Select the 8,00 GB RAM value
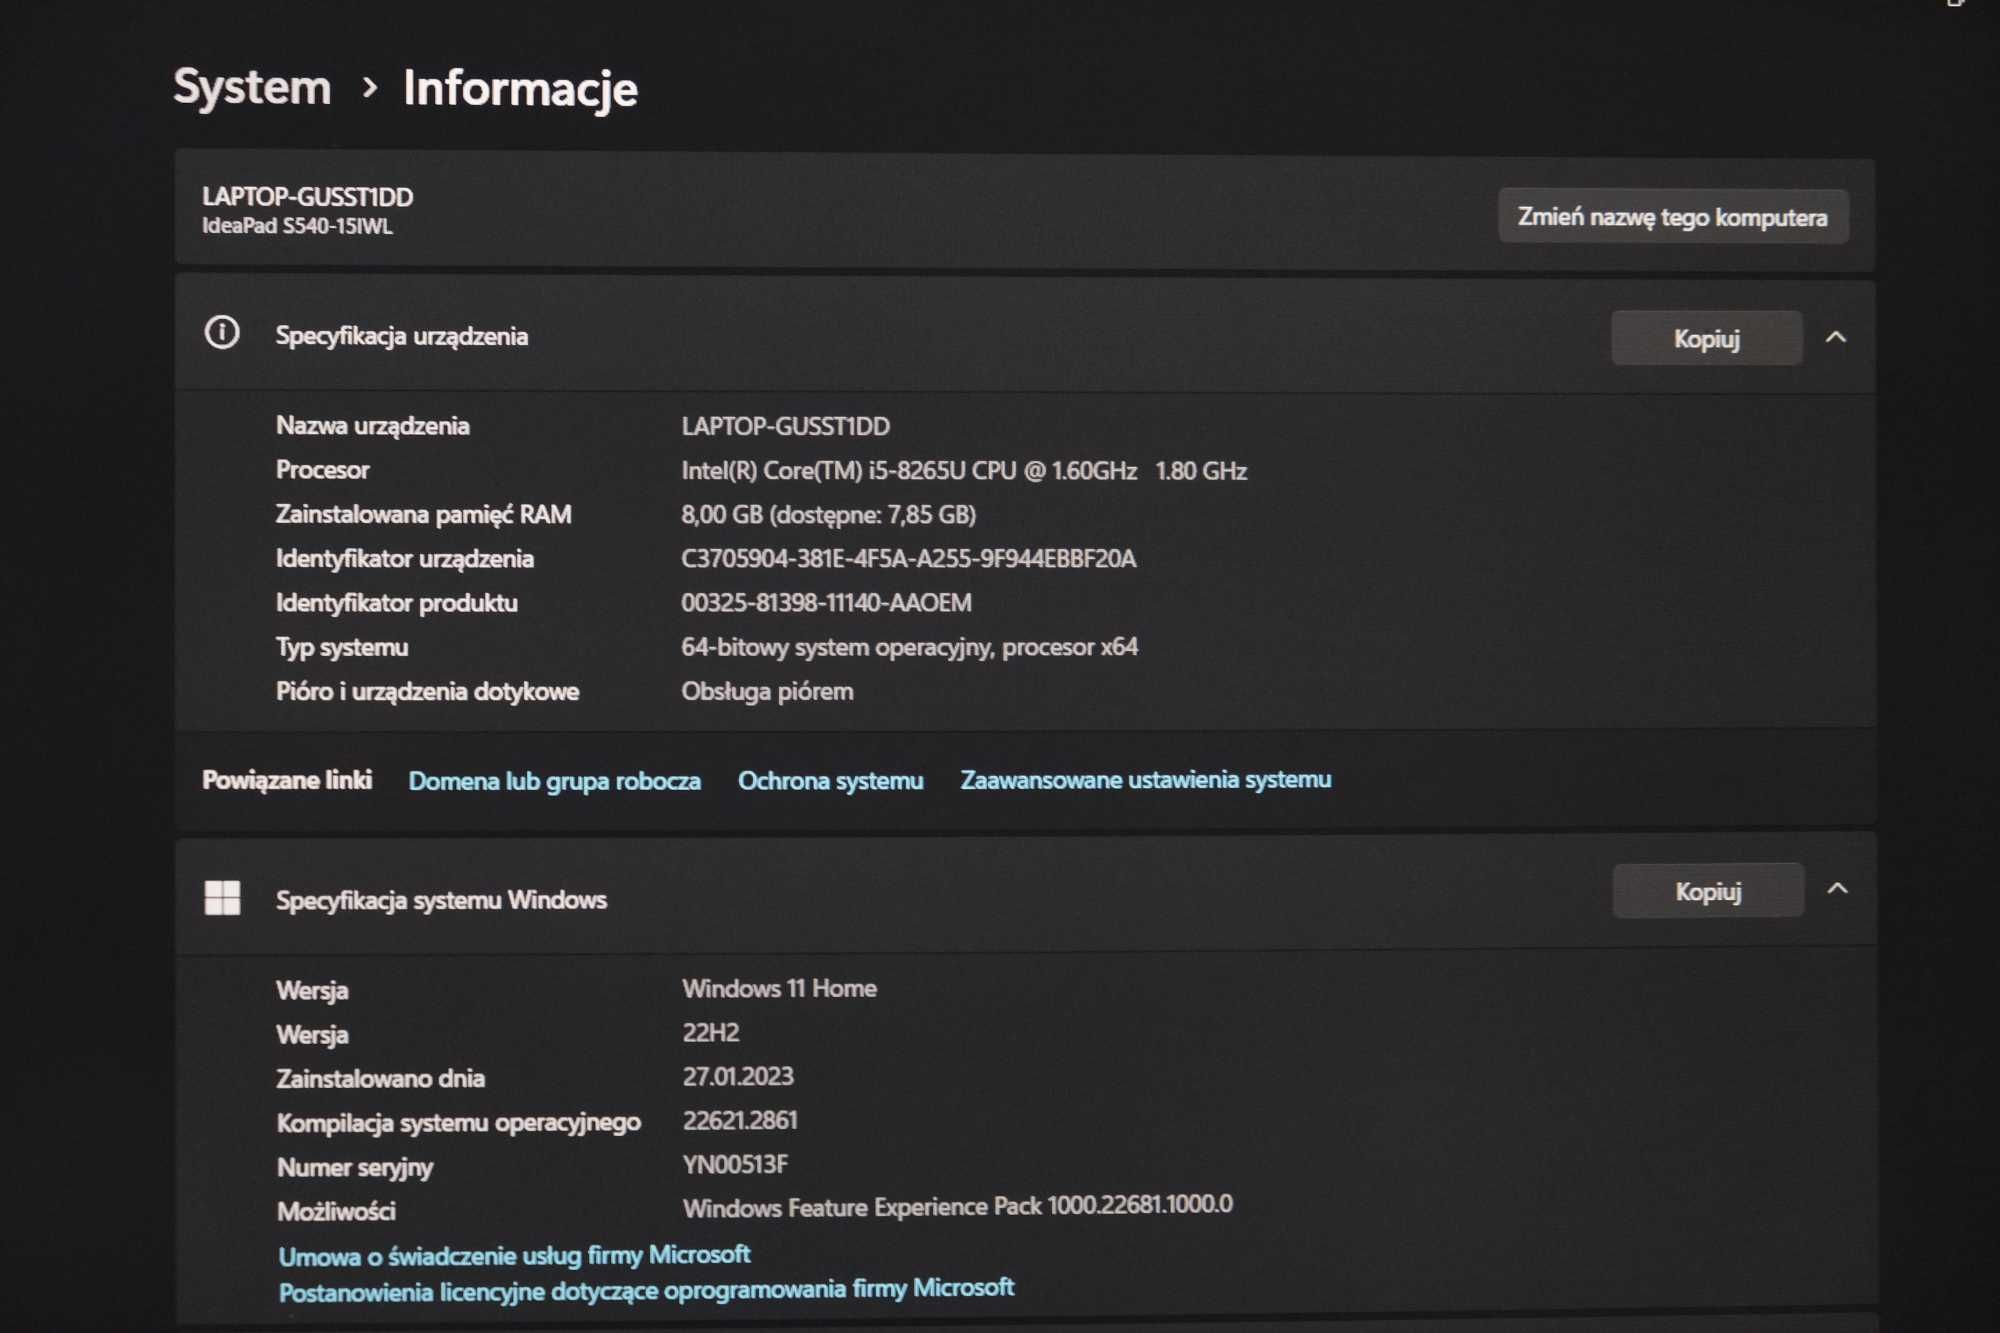 [x=828, y=515]
